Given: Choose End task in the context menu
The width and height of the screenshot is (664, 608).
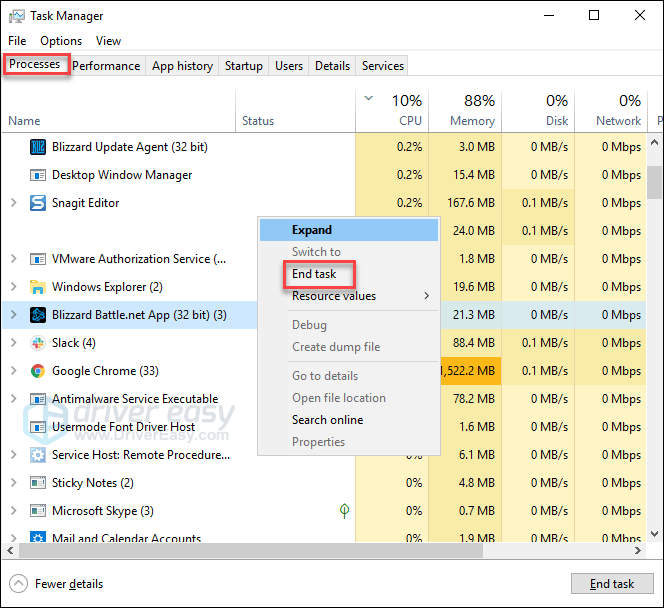Looking at the screenshot, I should pyautogui.click(x=349, y=274).
